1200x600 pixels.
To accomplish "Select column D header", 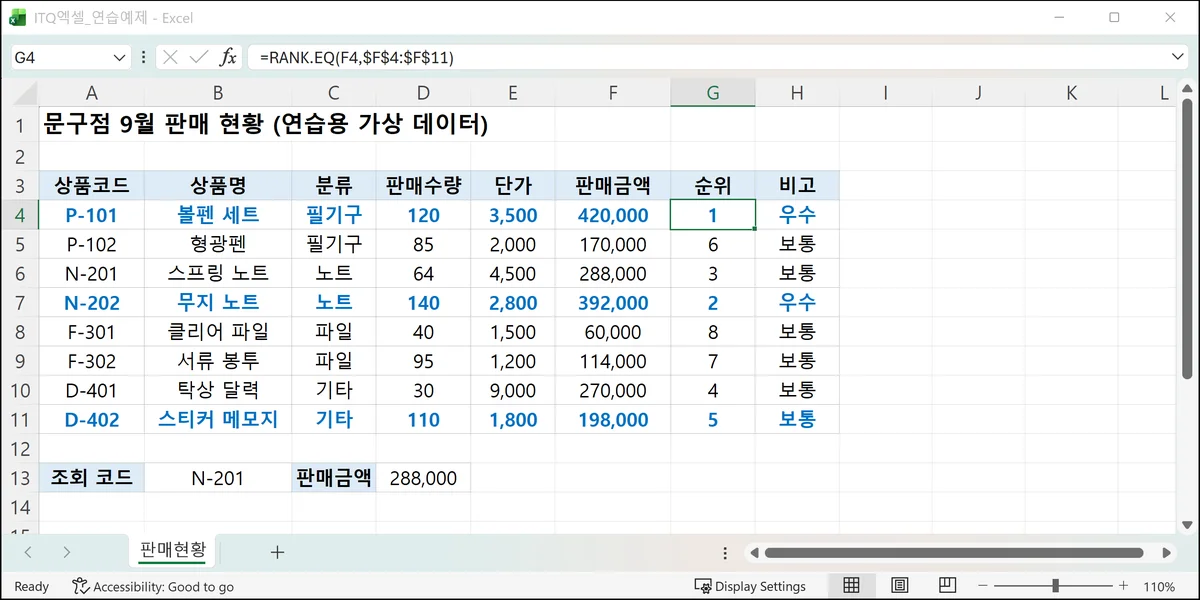I will coord(423,93).
